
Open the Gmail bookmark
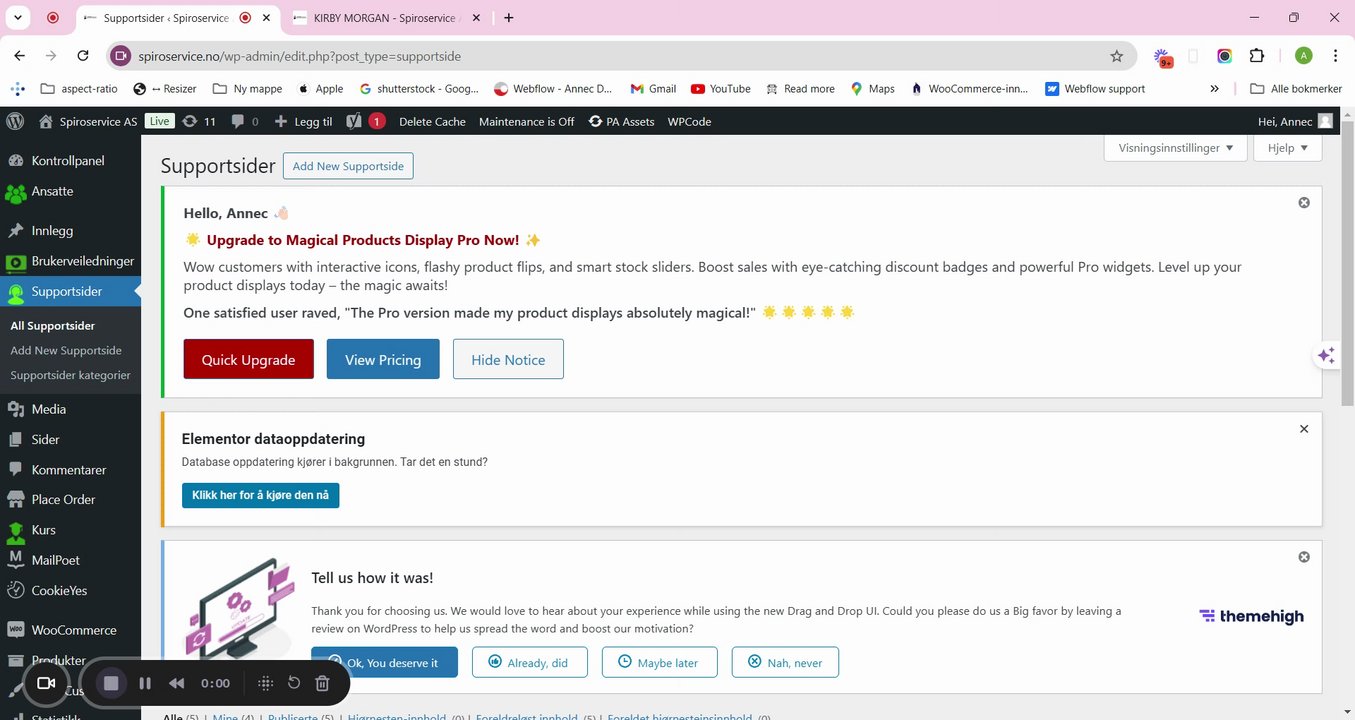(x=653, y=89)
